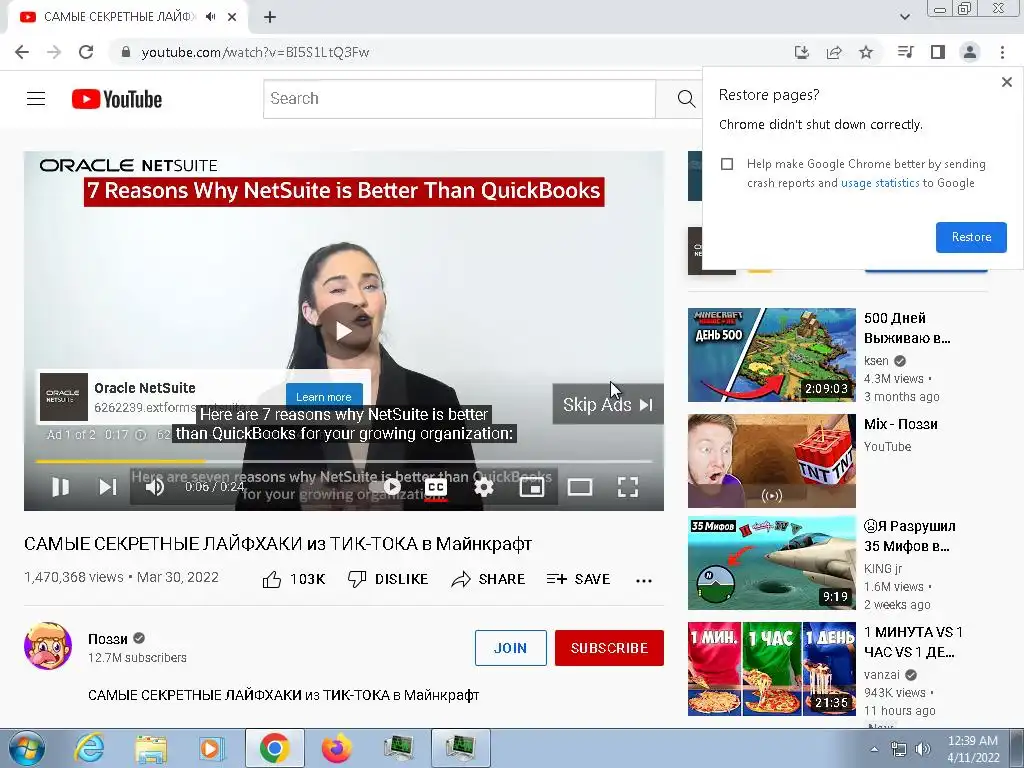Image resolution: width=1024 pixels, height=768 pixels.
Task: Click the JOIN channel button
Action: pyautogui.click(x=511, y=648)
